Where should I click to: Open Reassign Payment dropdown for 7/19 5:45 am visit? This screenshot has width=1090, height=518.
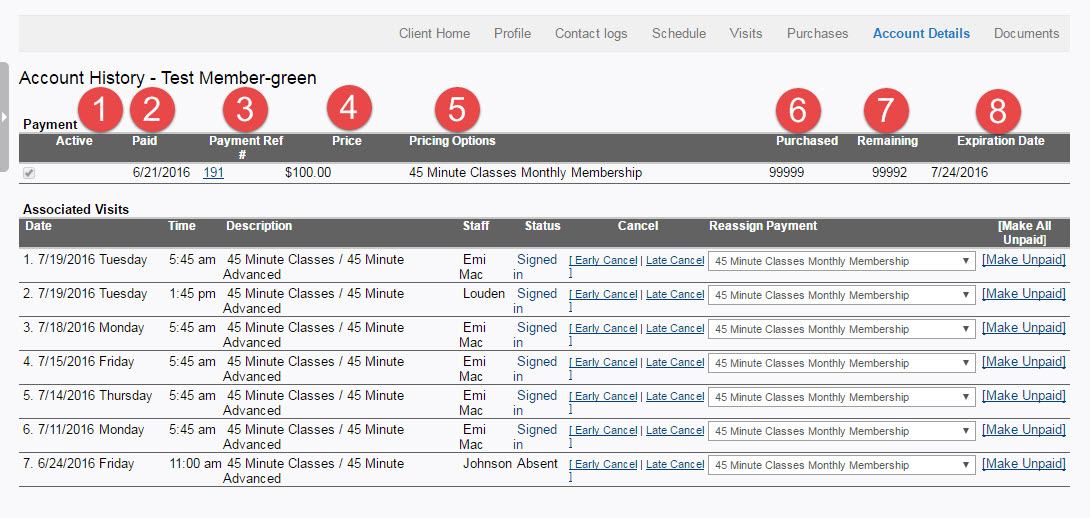click(841, 261)
